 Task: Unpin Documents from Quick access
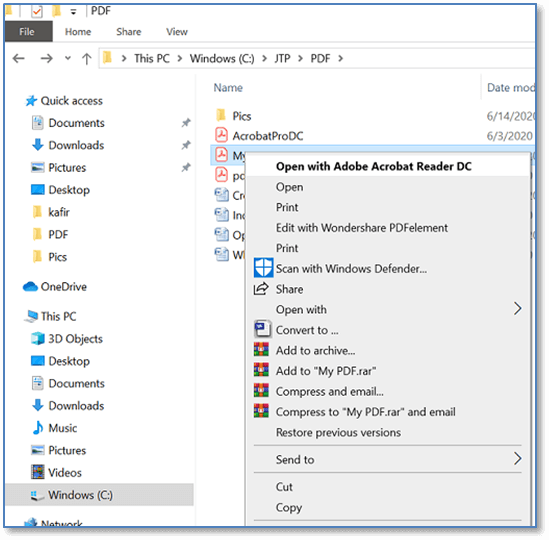tap(186, 123)
